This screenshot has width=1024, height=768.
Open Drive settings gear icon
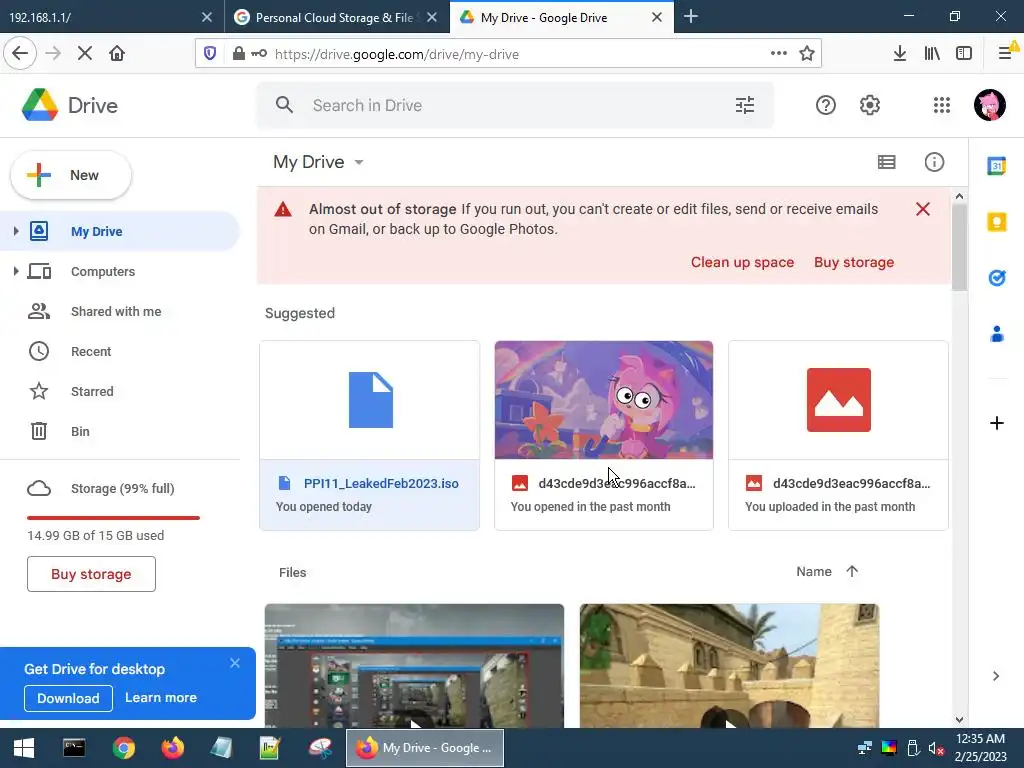click(x=870, y=105)
